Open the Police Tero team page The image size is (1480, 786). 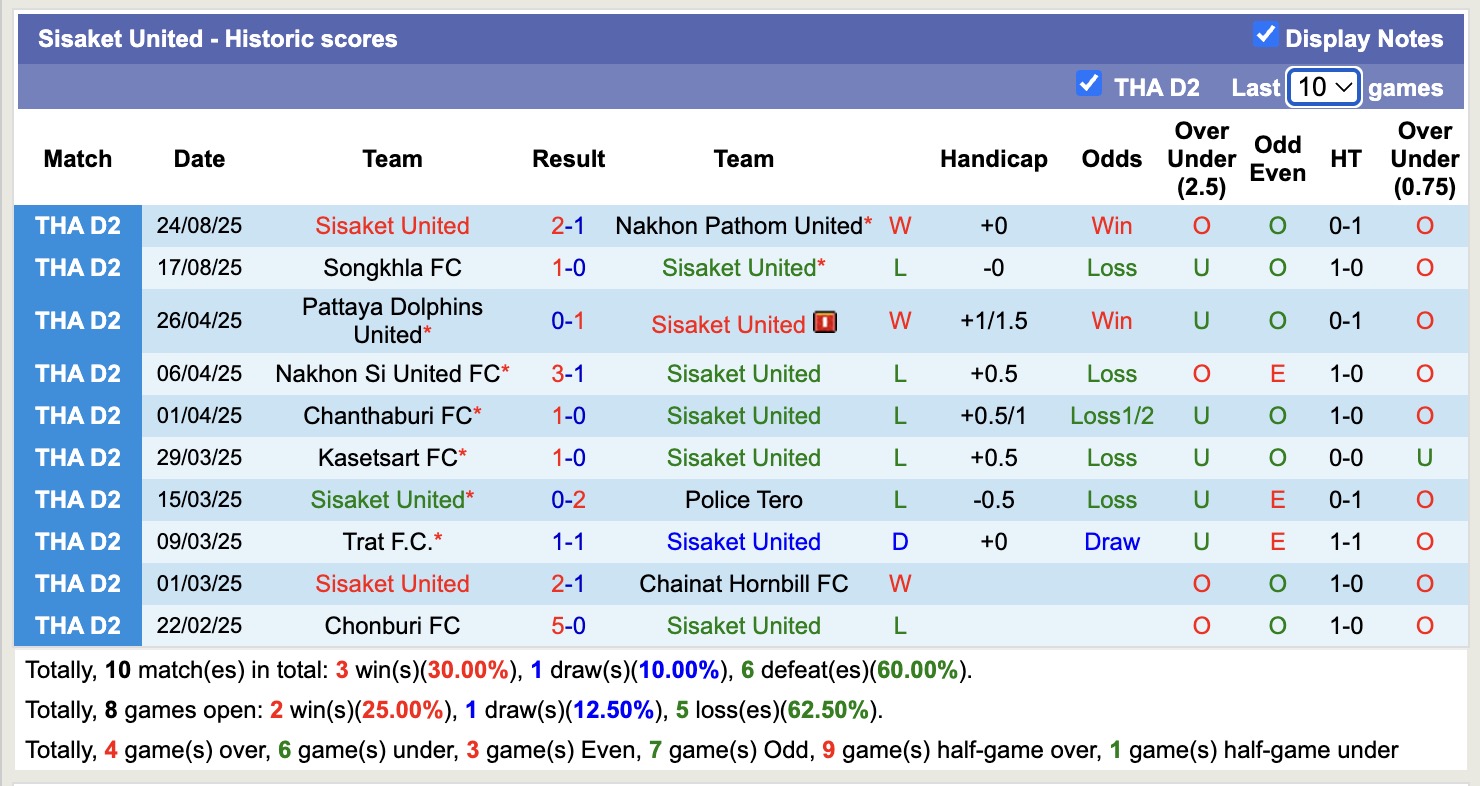[x=744, y=500]
